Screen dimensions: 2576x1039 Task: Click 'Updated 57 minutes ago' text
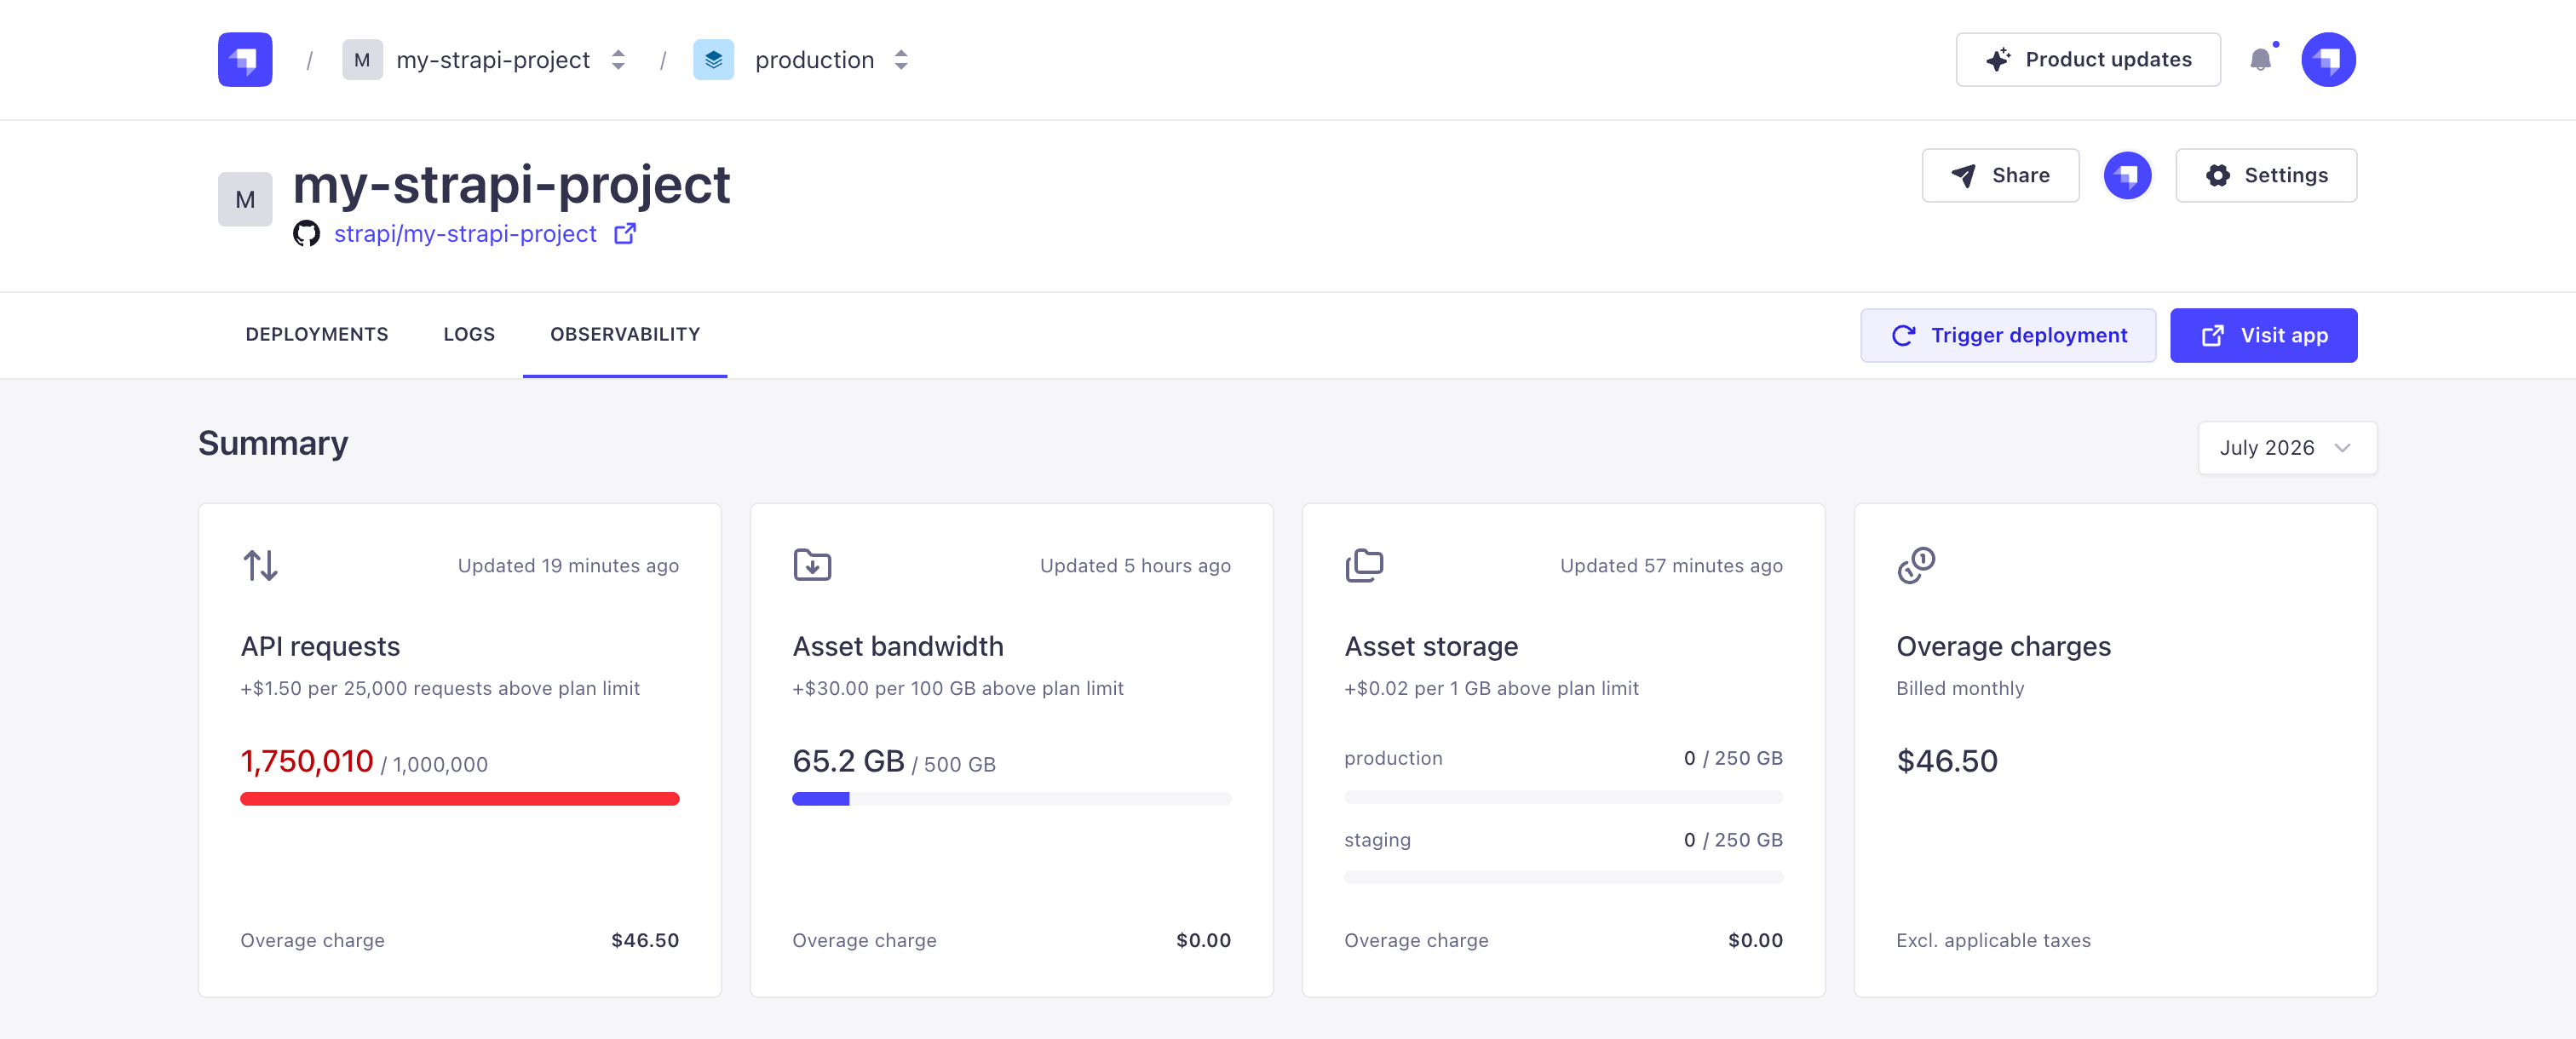click(x=1671, y=566)
